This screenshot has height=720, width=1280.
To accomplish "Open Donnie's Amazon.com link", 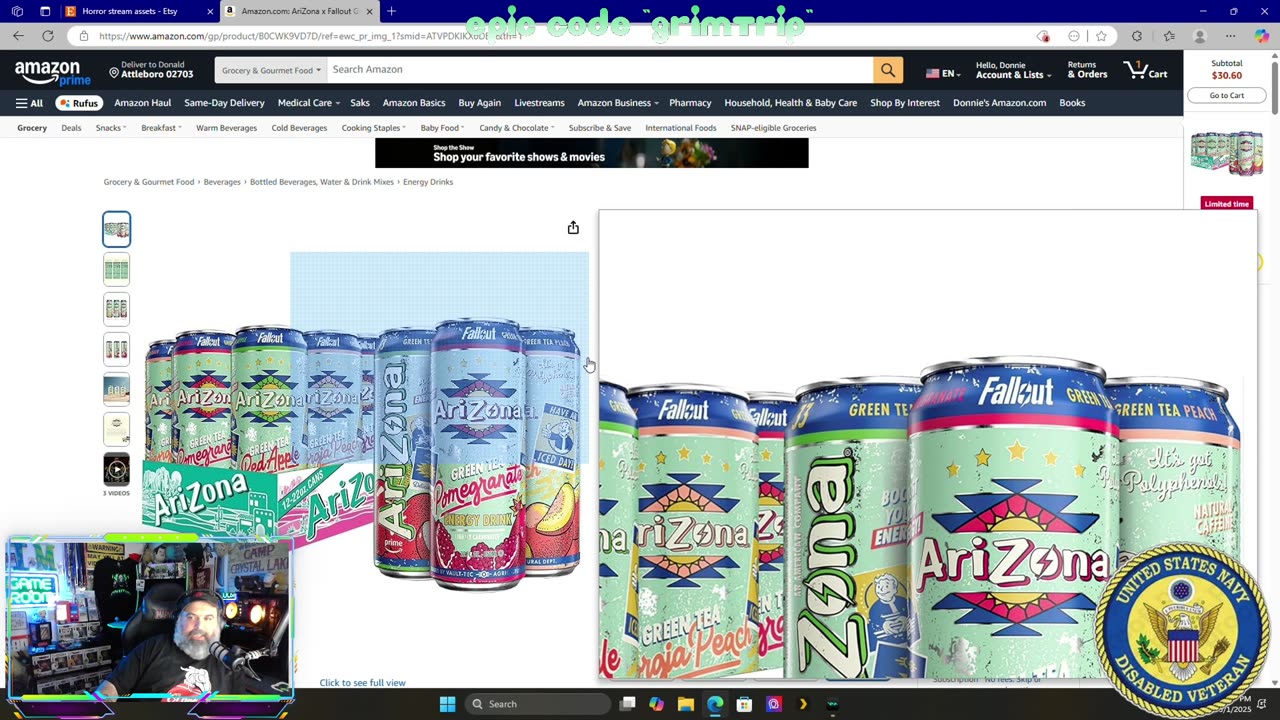I will pos(999,103).
